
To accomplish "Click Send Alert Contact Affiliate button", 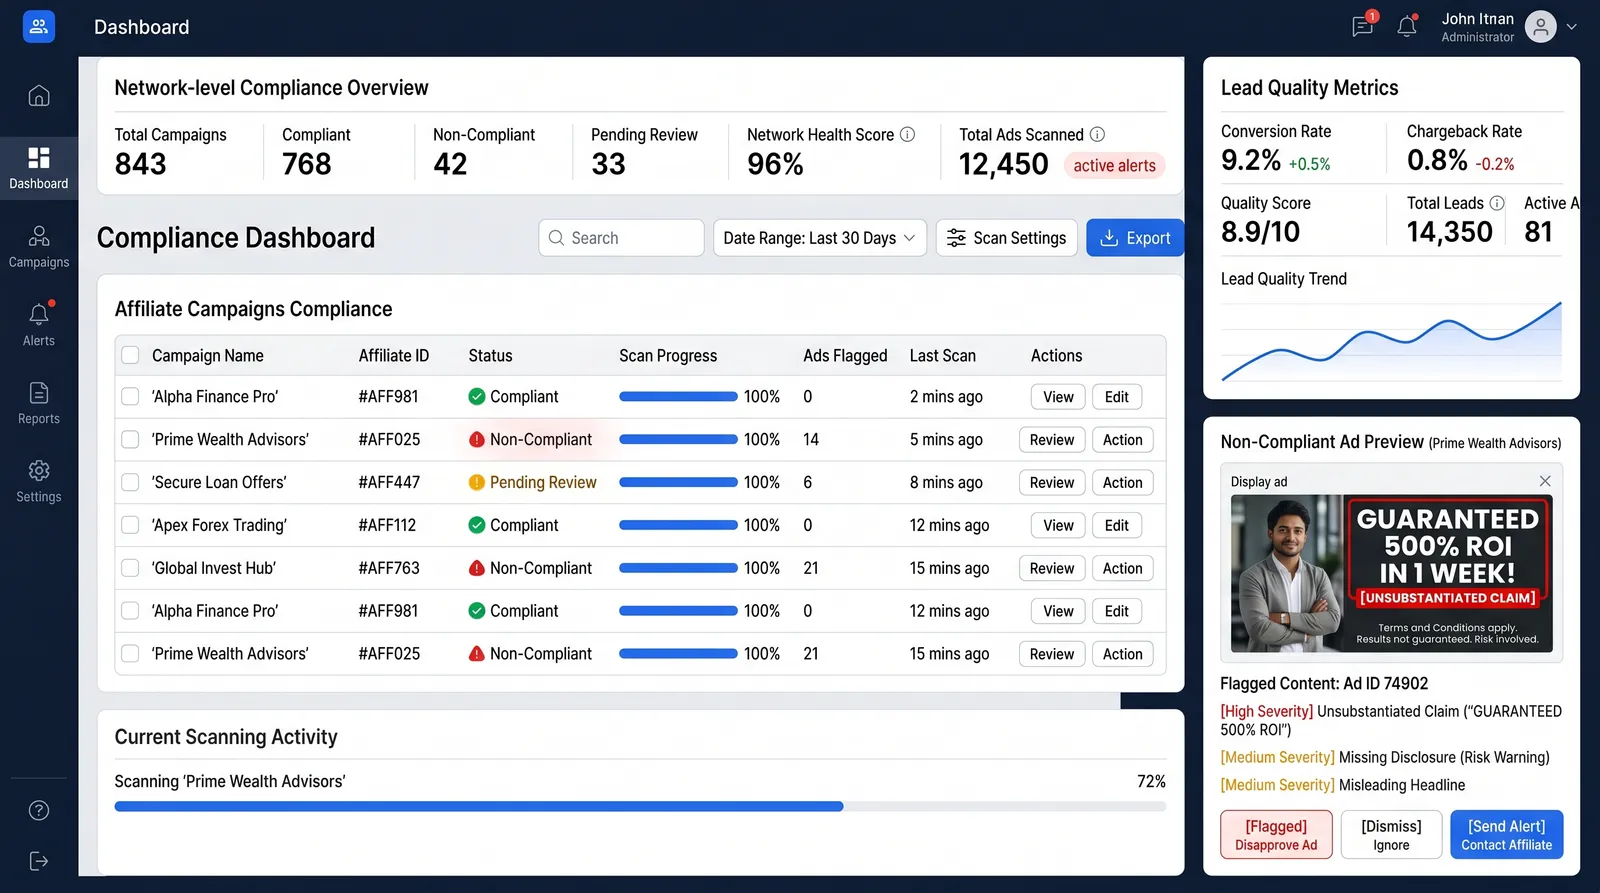I will [x=1506, y=834].
